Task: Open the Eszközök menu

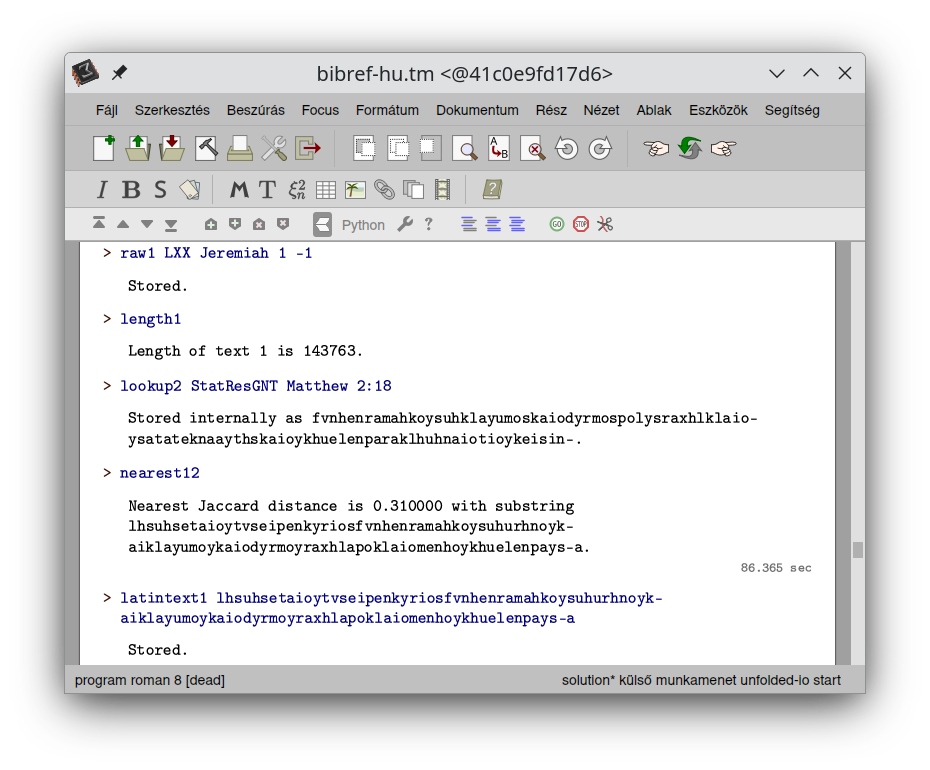Action: [x=718, y=110]
